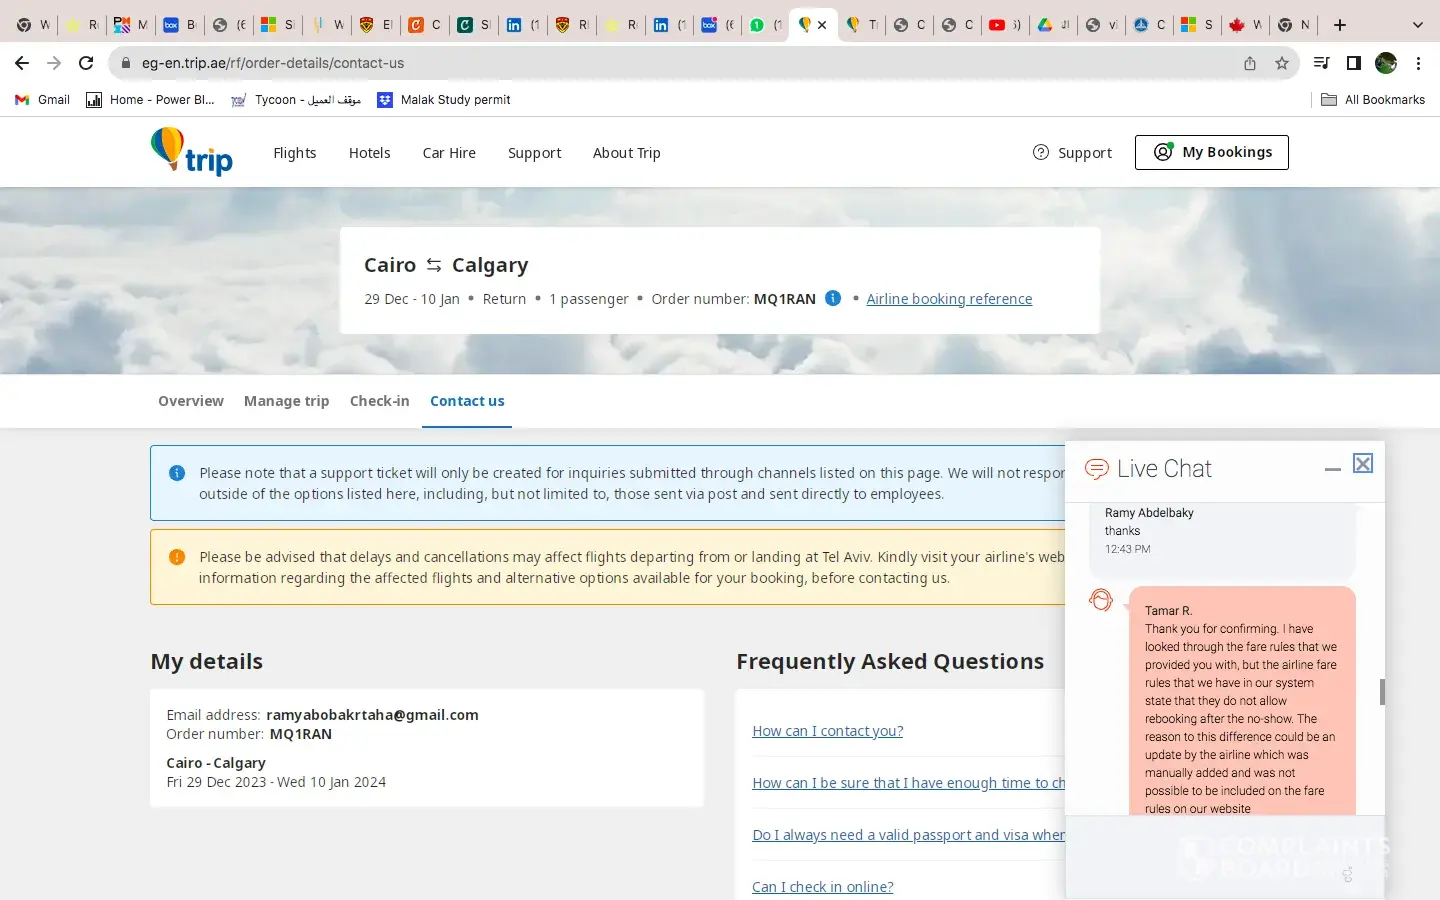The image size is (1440, 900).
Task: Switch to the Check-in tab
Action: coord(380,401)
